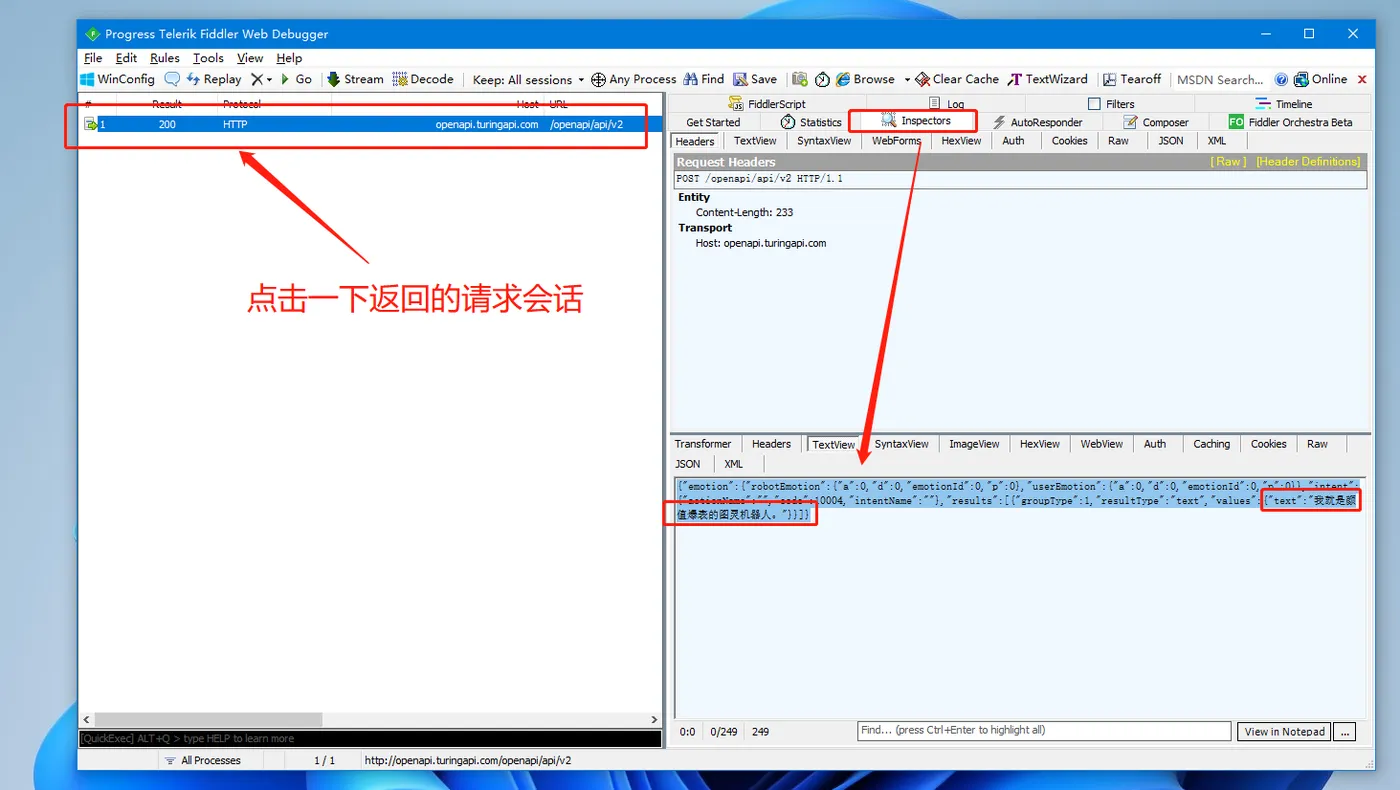The width and height of the screenshot is (1400, 790).
Task: Switch to the FiddlerScript tab
Action: pyautogui.click(x=767, y=104)
